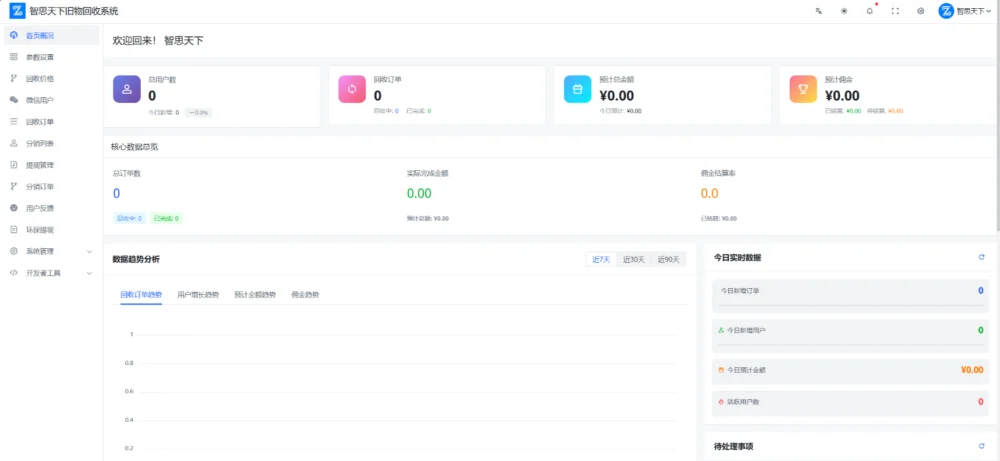Toggle the light/dark theme icon

pyautogui.click(x=844, y=11)
